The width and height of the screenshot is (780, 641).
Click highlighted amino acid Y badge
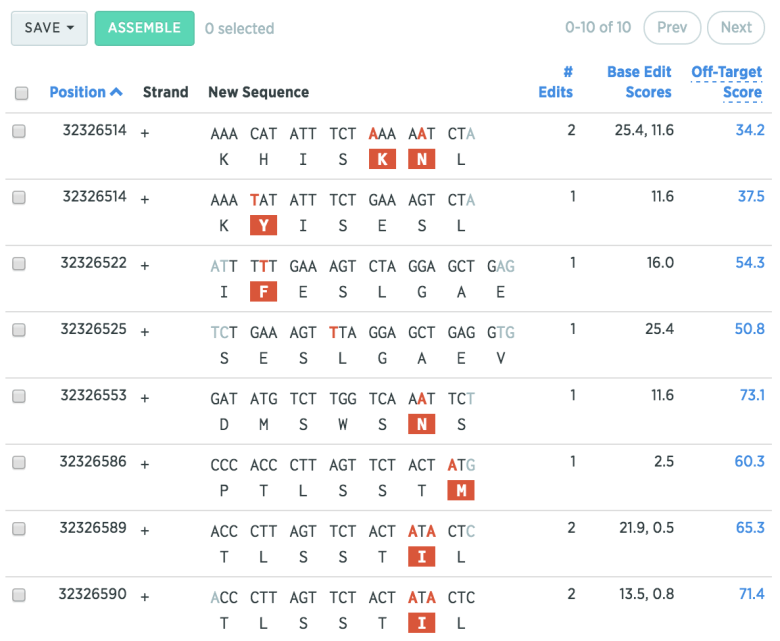pyautogui.click(x=263, y=225)
